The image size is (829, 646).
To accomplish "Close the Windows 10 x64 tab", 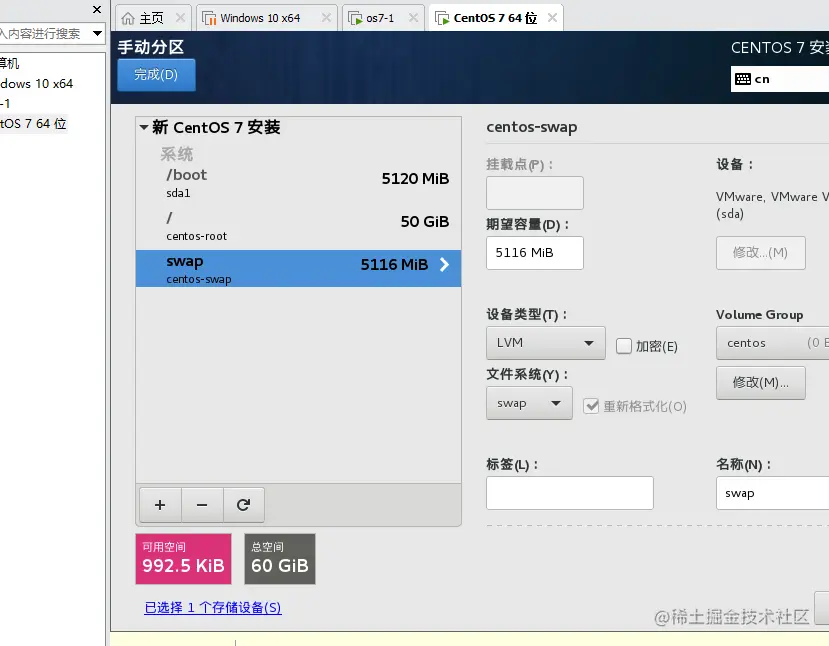I will click(x=326, y=18).
